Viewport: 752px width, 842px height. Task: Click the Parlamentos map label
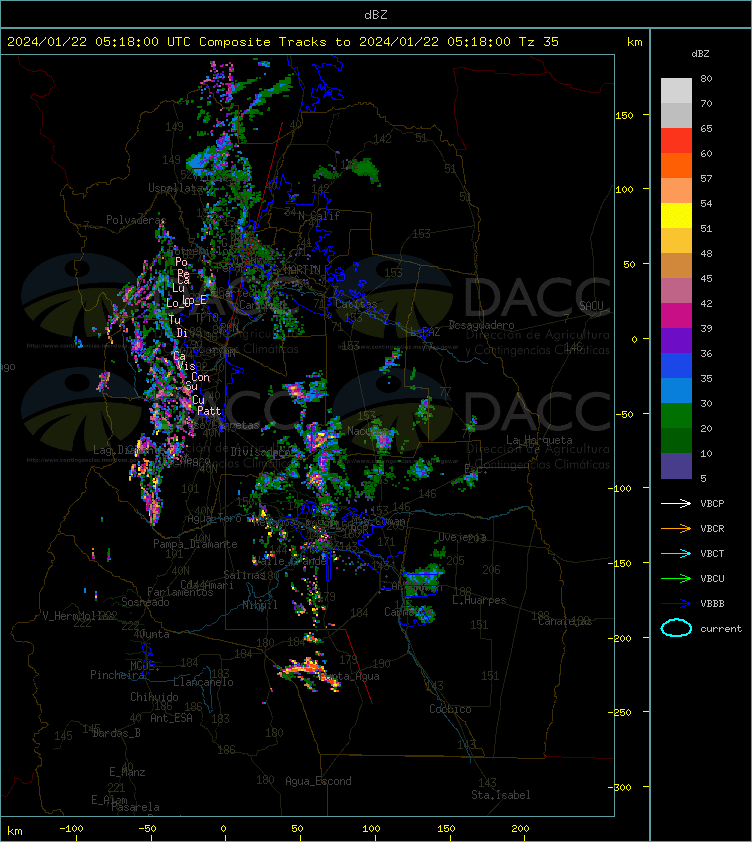tap(180, 592)
